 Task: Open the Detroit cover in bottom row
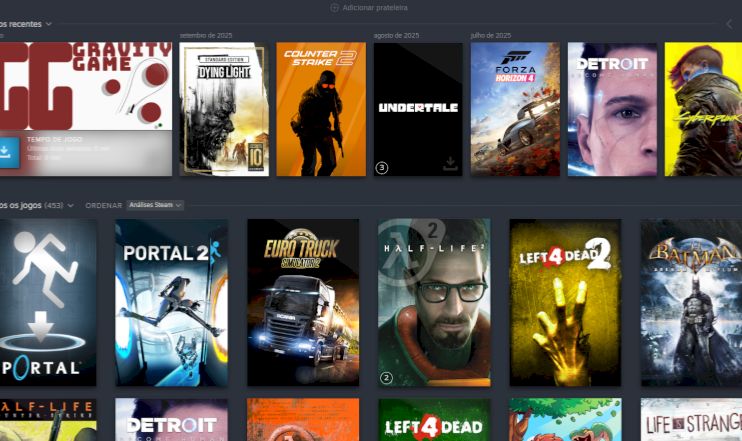(x=171, y=420)
